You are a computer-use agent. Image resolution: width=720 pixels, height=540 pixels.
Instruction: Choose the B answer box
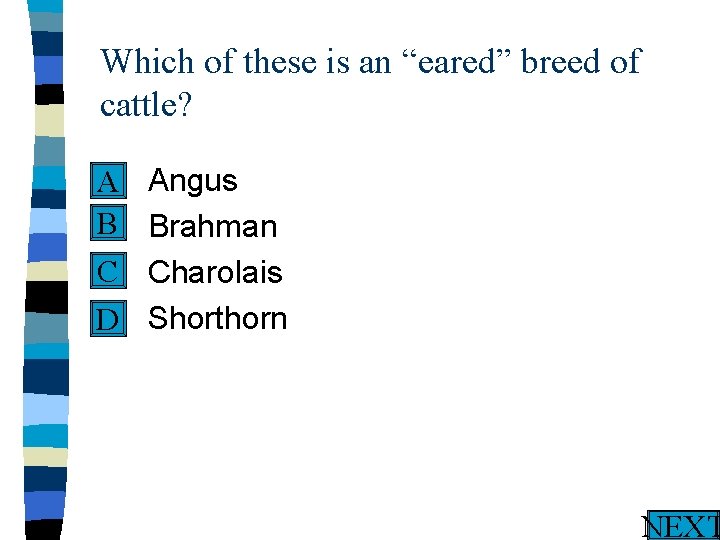coord(108,223)
